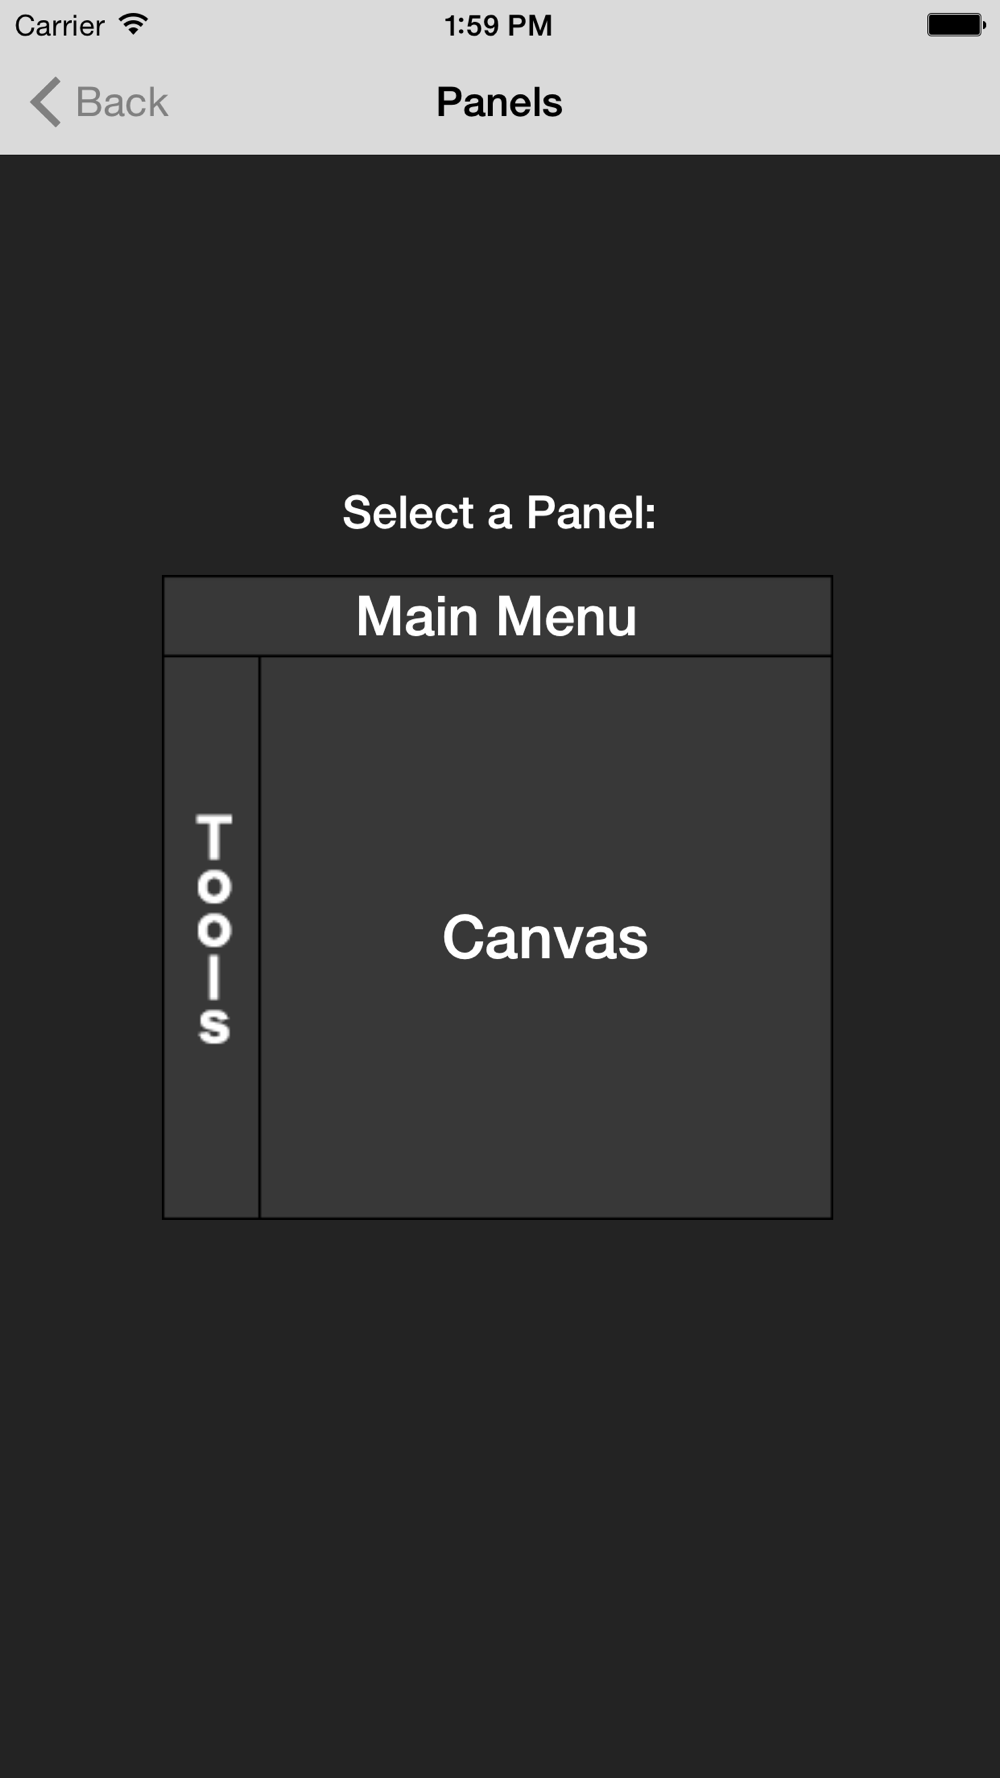Viewport: 1000px width, 1778px height.
Task: Choose the vertical Tools panel
Action: (212, 936)
